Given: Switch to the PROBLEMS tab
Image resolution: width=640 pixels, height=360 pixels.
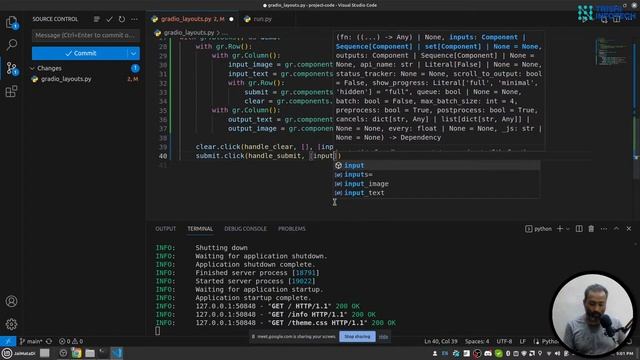Looking at the screenshot, I should pyautogui.click(x=292, y=229).
